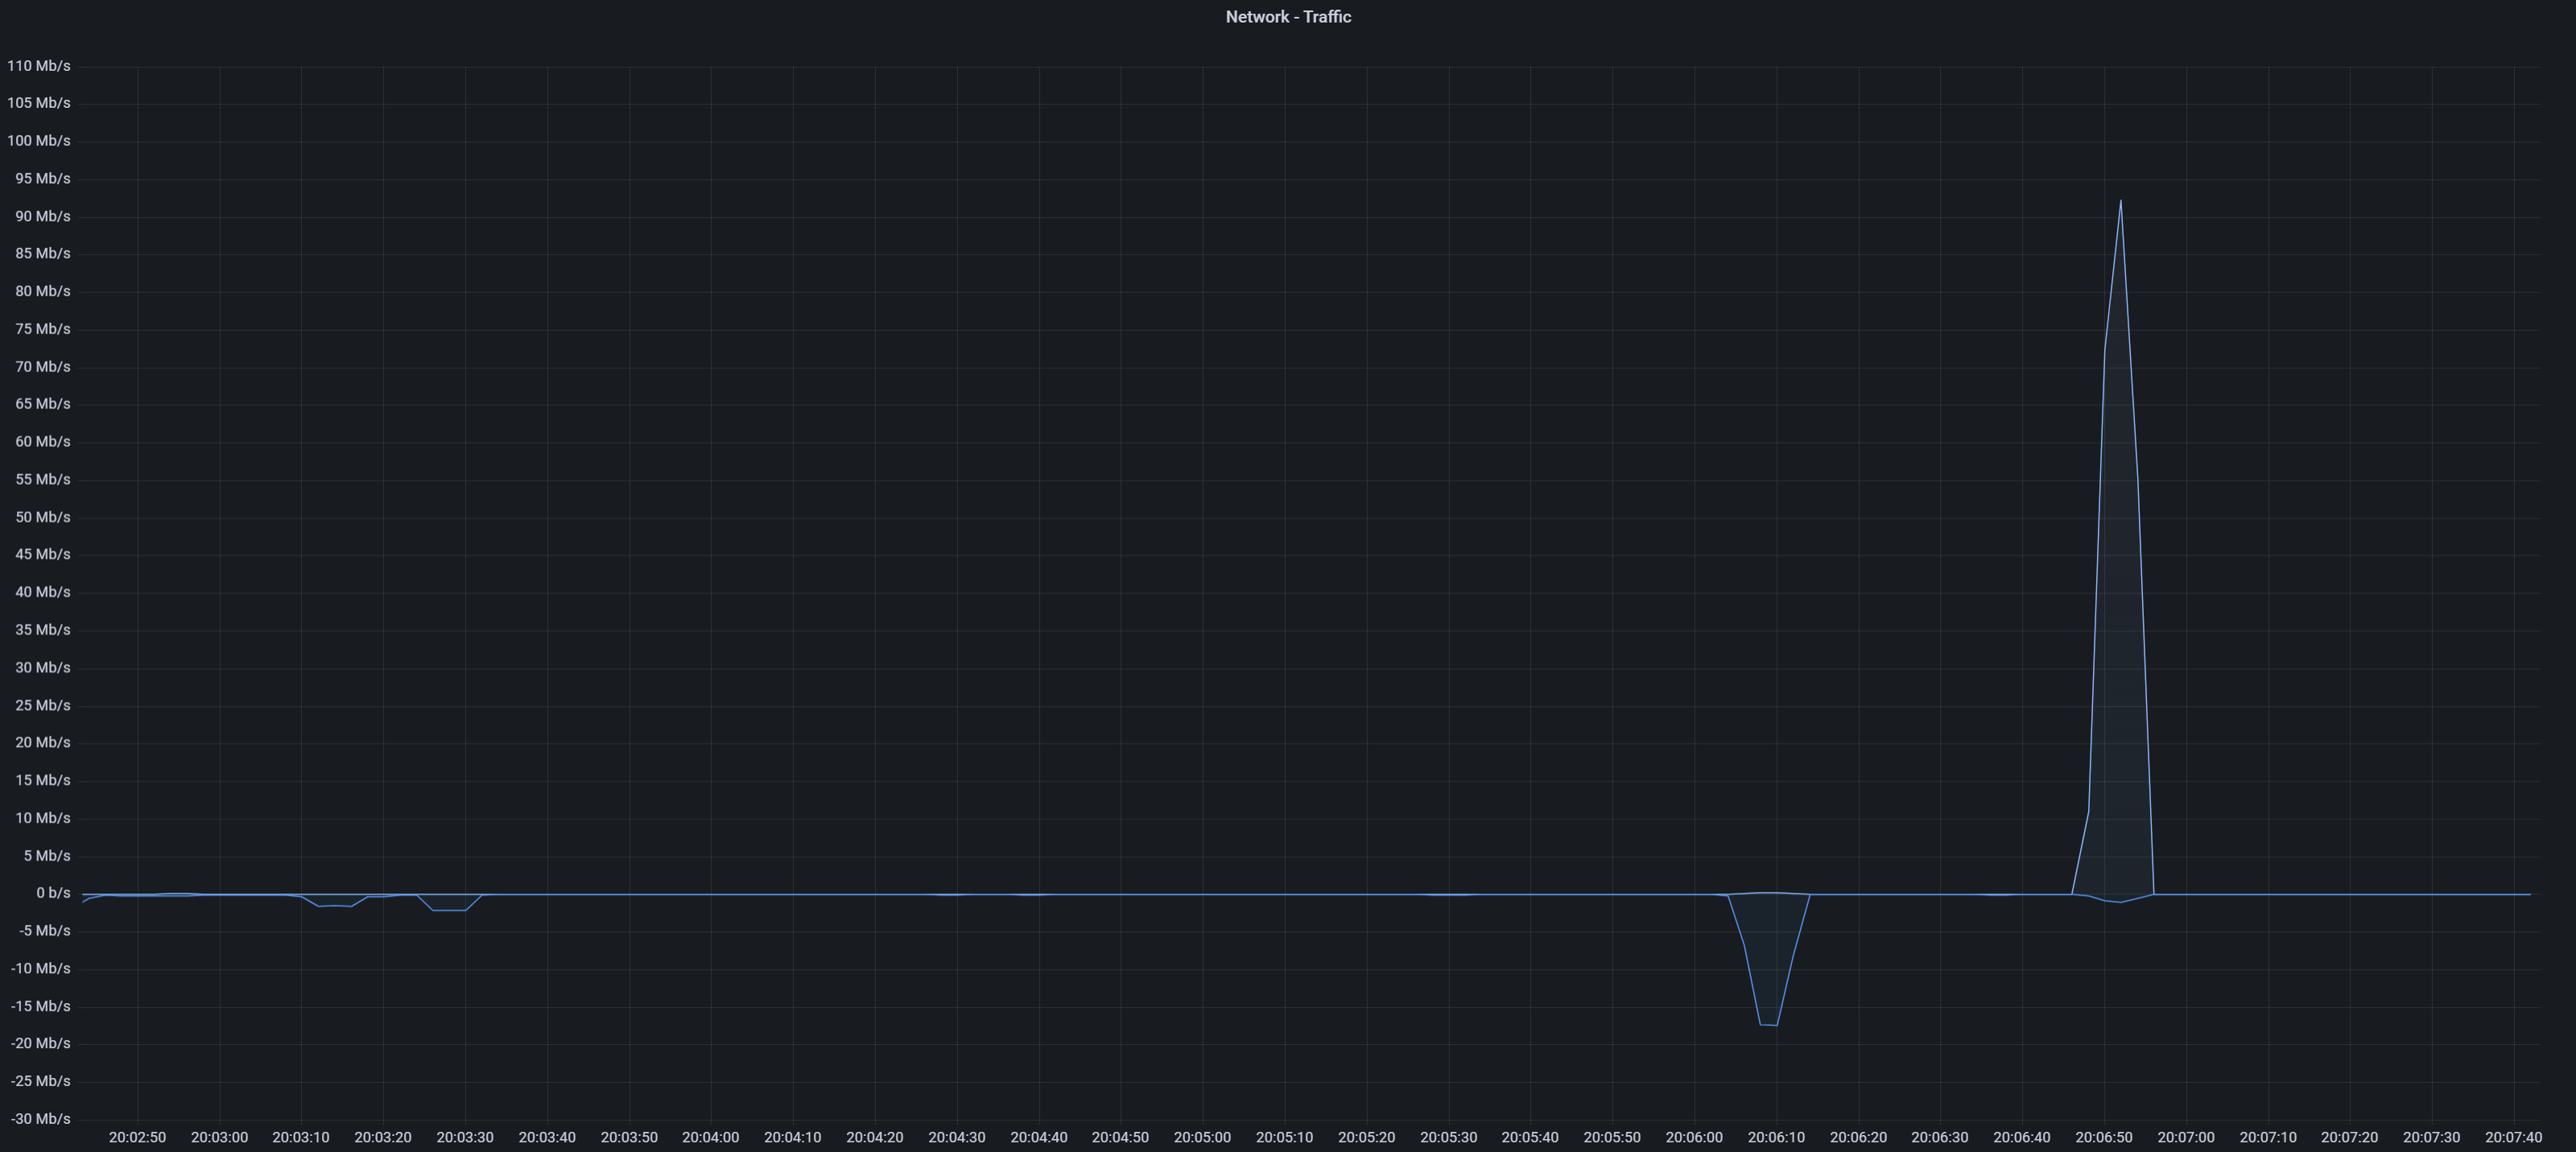Click the 20:07:40 time axis label
The image size is (2576, 1152).
click(2514, 1138)
